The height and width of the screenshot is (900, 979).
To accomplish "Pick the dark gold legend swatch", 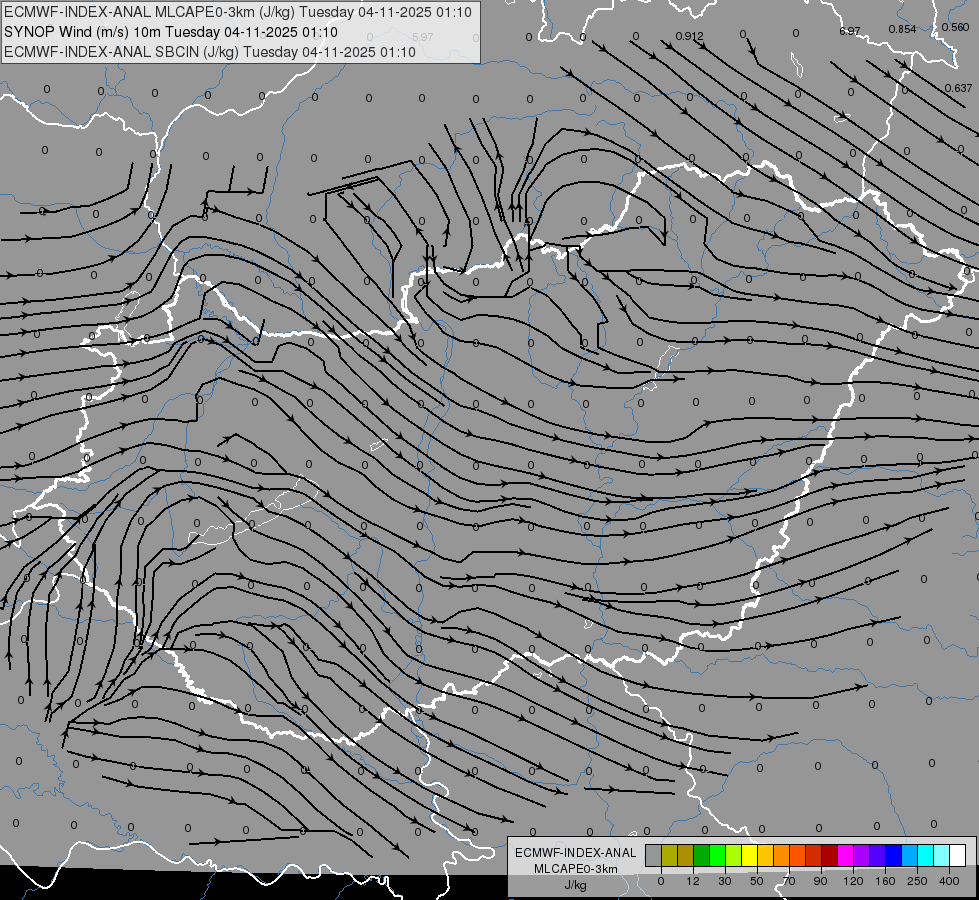I will [x=686, y=855].
